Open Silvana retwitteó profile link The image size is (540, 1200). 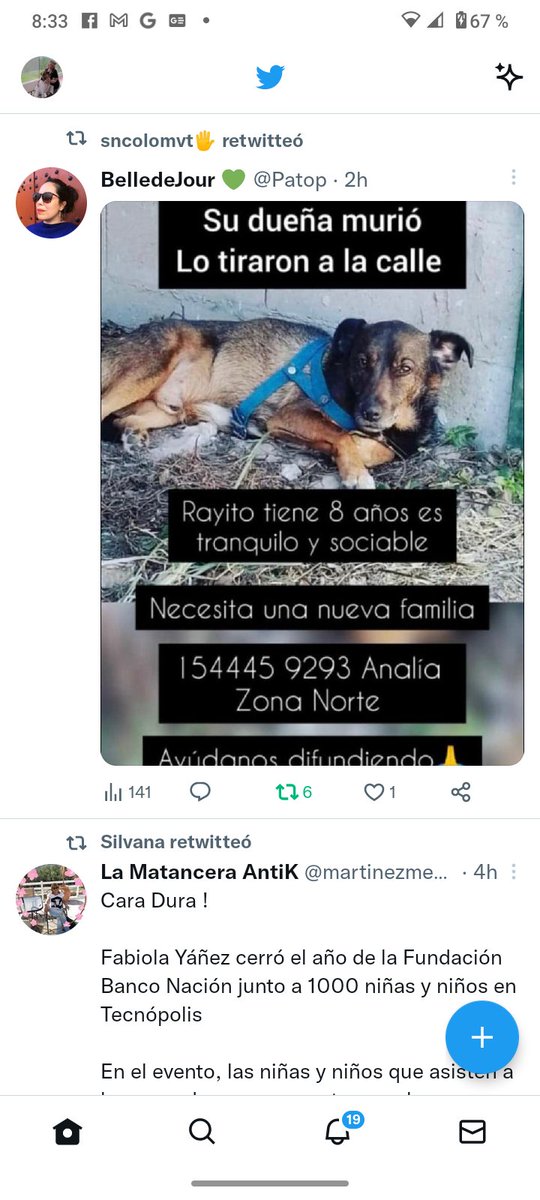176,842
